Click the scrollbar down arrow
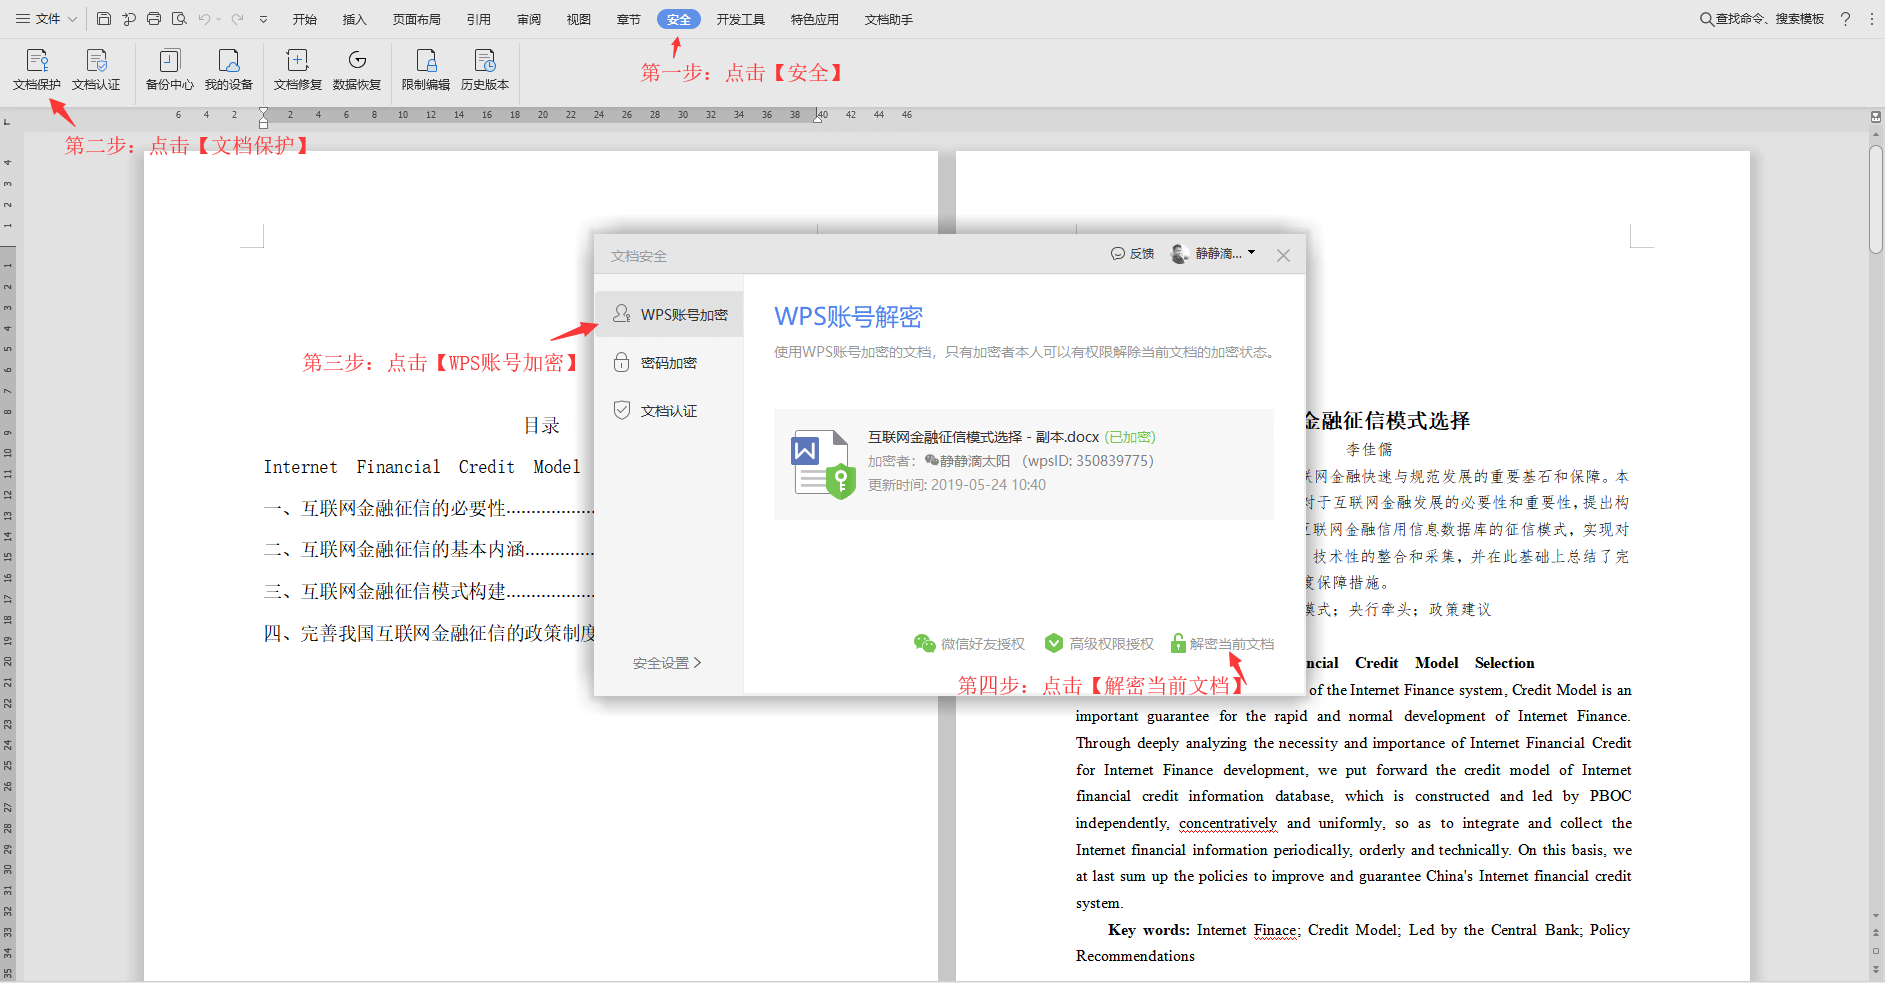 [x=1876, y=916]
